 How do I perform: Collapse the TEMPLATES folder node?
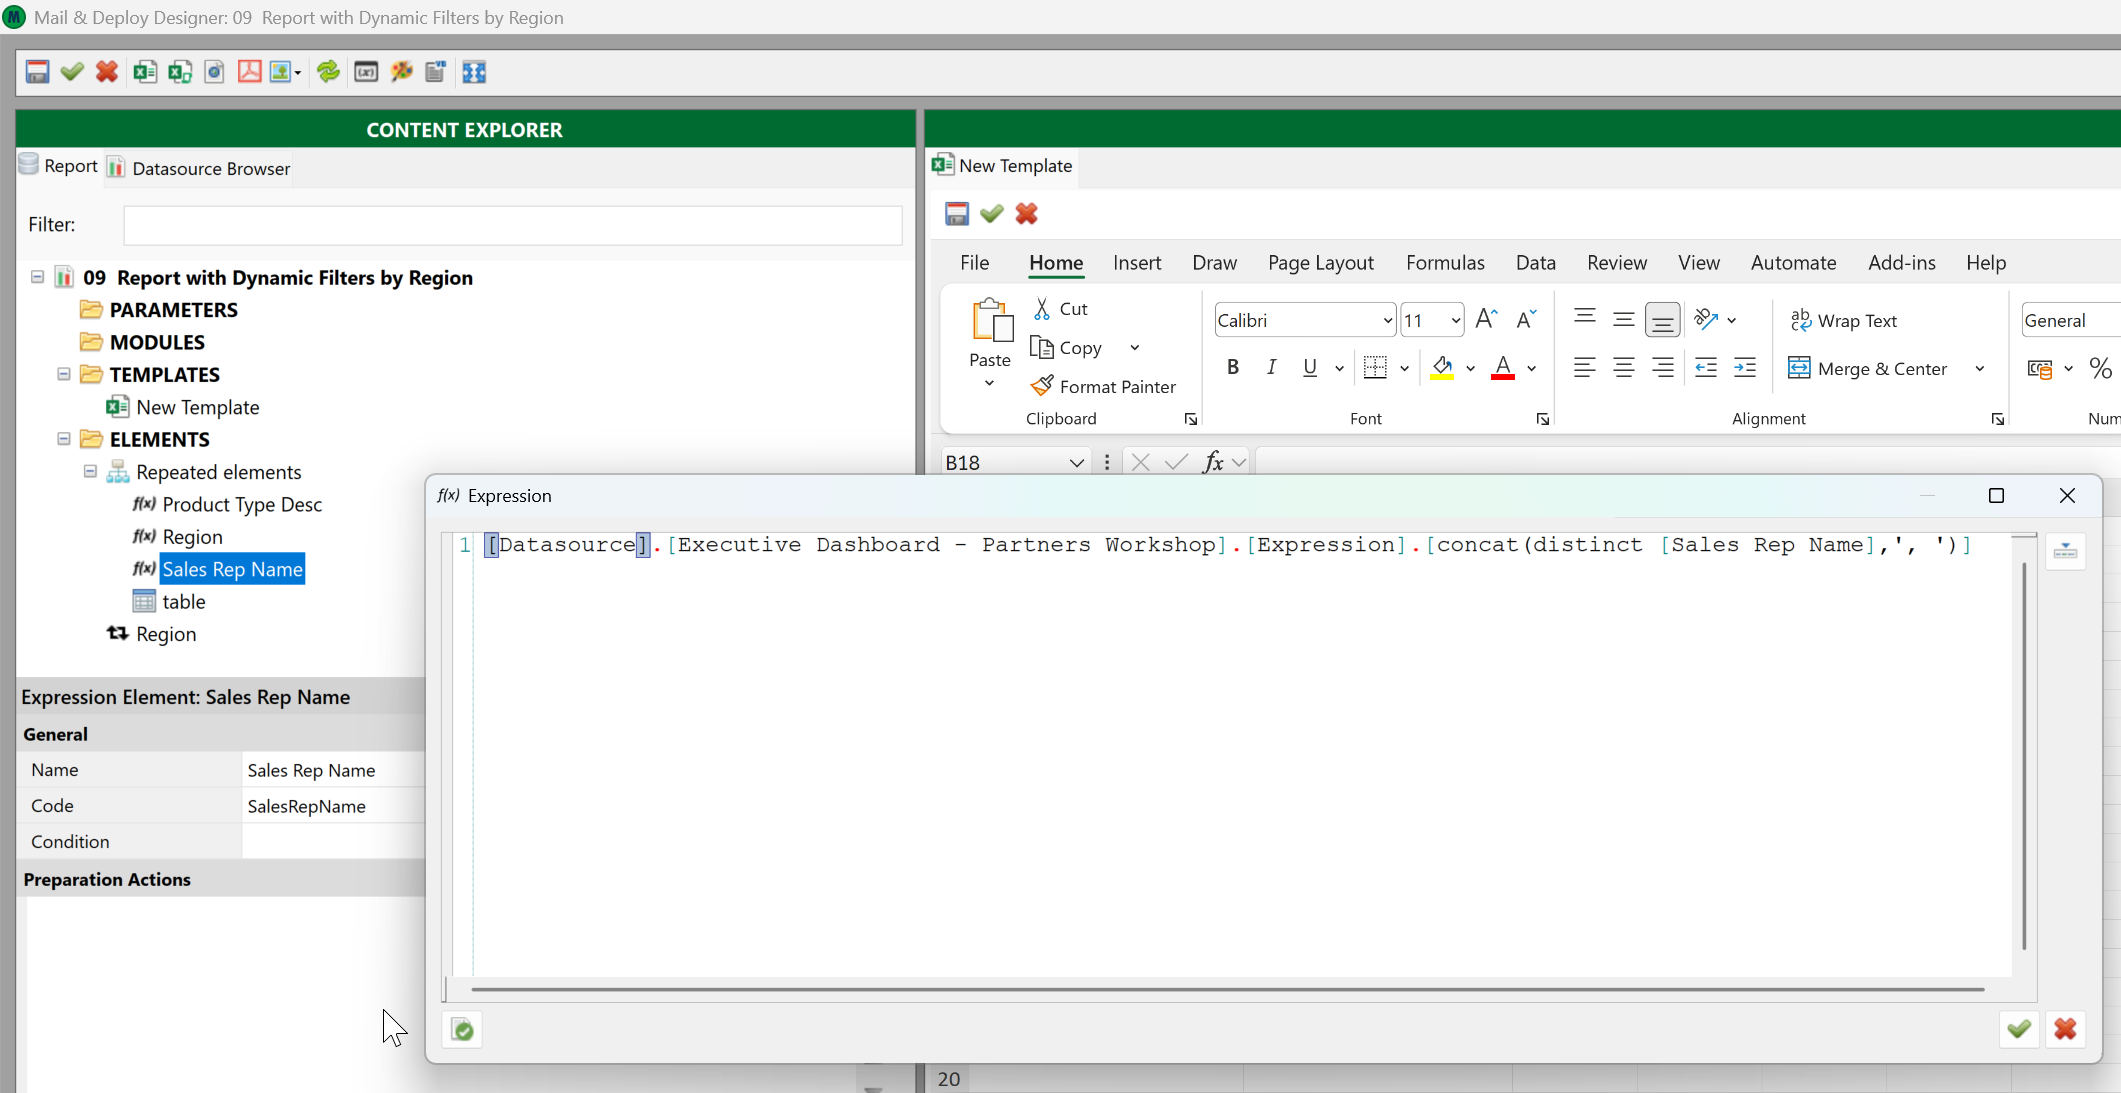64,374
